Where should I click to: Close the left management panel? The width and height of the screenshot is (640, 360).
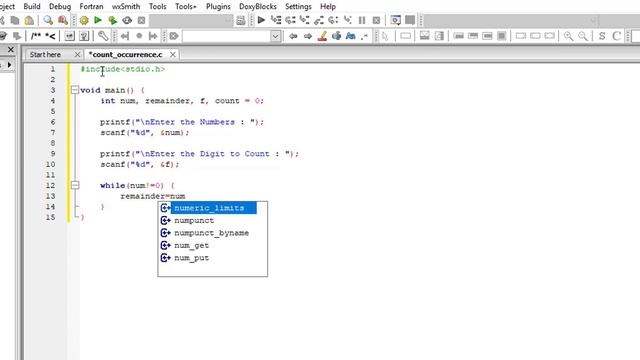pos(11,50)
